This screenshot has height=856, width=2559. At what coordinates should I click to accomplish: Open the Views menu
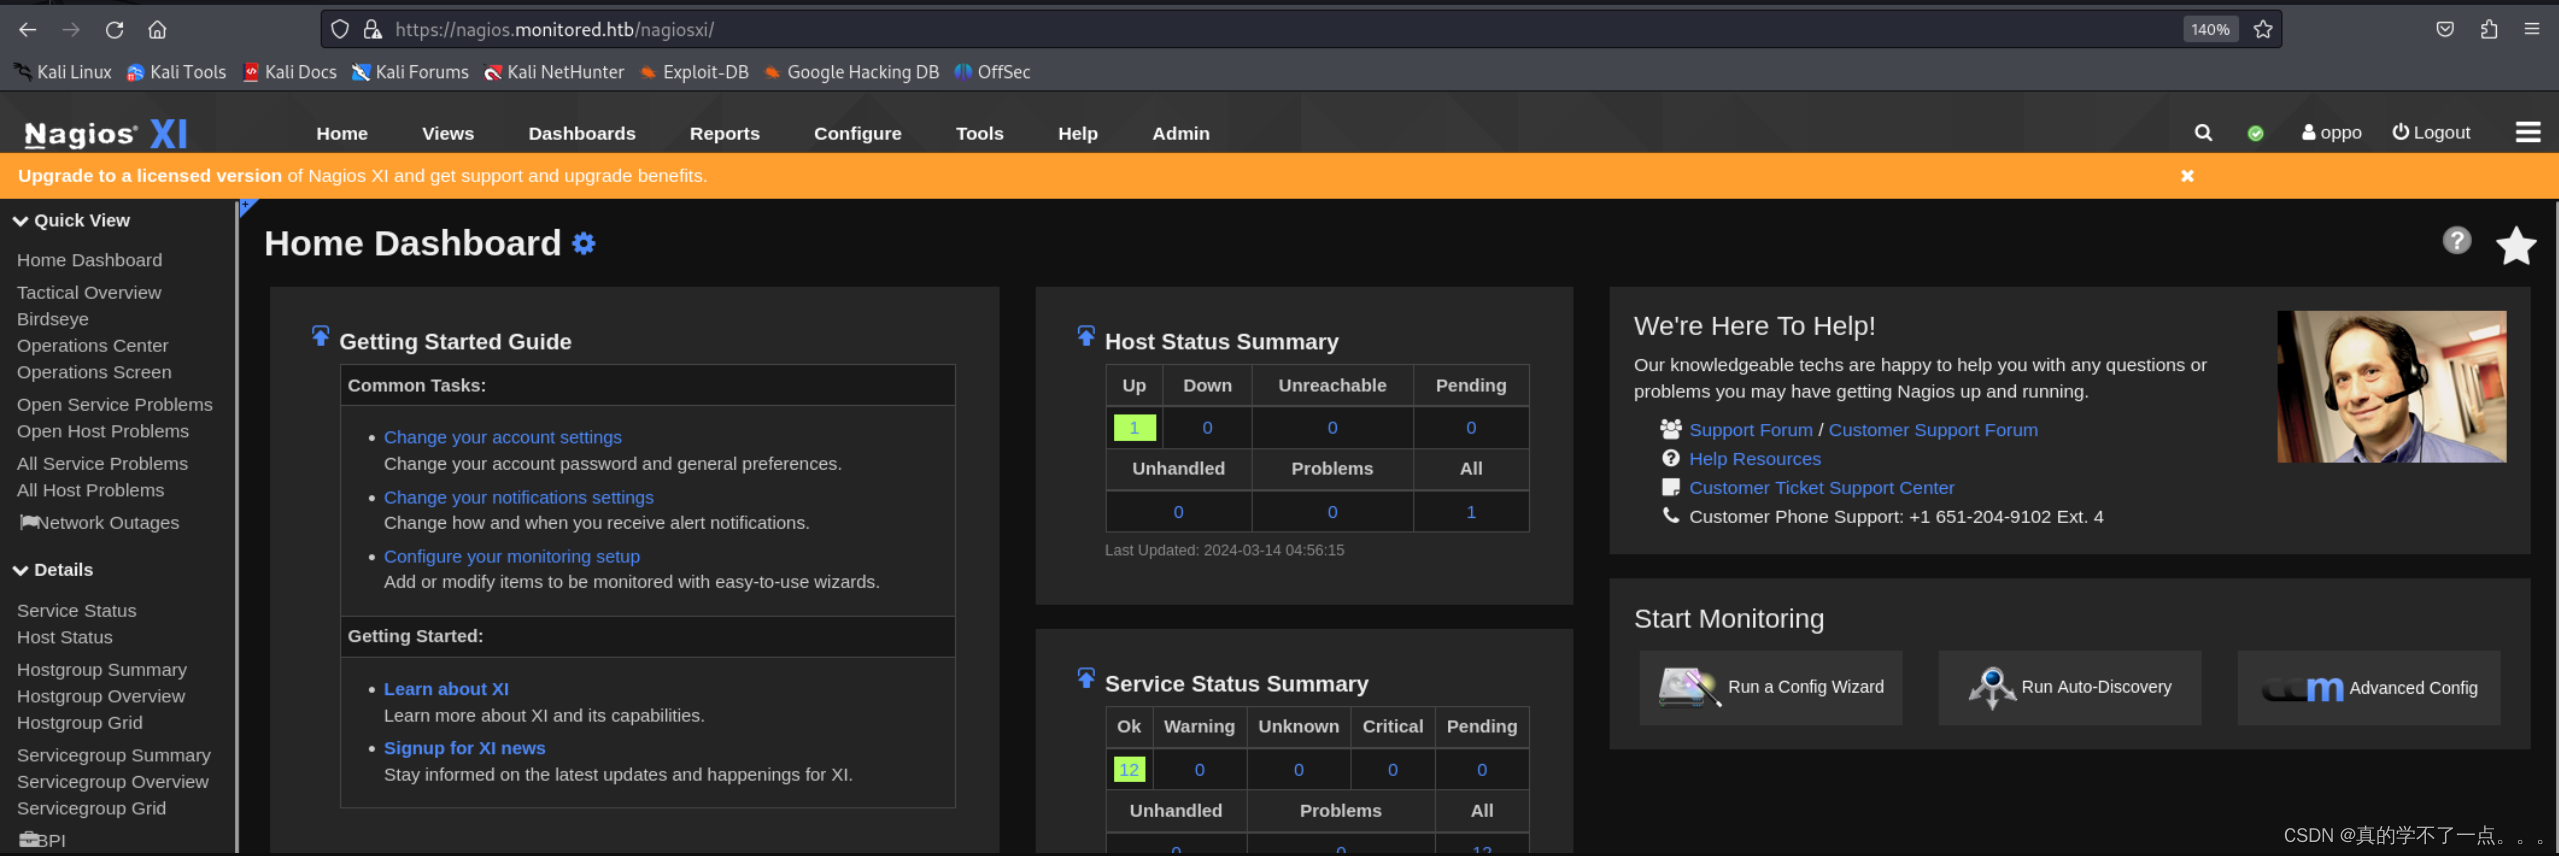pyautogui.click(x=448, y=133)
